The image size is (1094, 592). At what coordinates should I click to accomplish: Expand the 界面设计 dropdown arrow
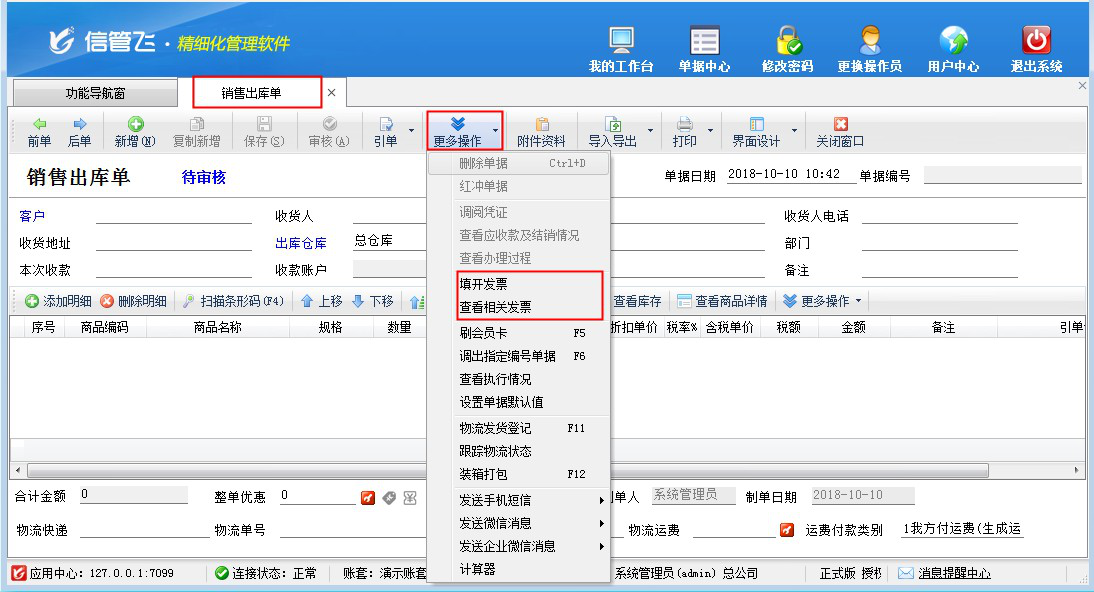click(x=795, y=131)
